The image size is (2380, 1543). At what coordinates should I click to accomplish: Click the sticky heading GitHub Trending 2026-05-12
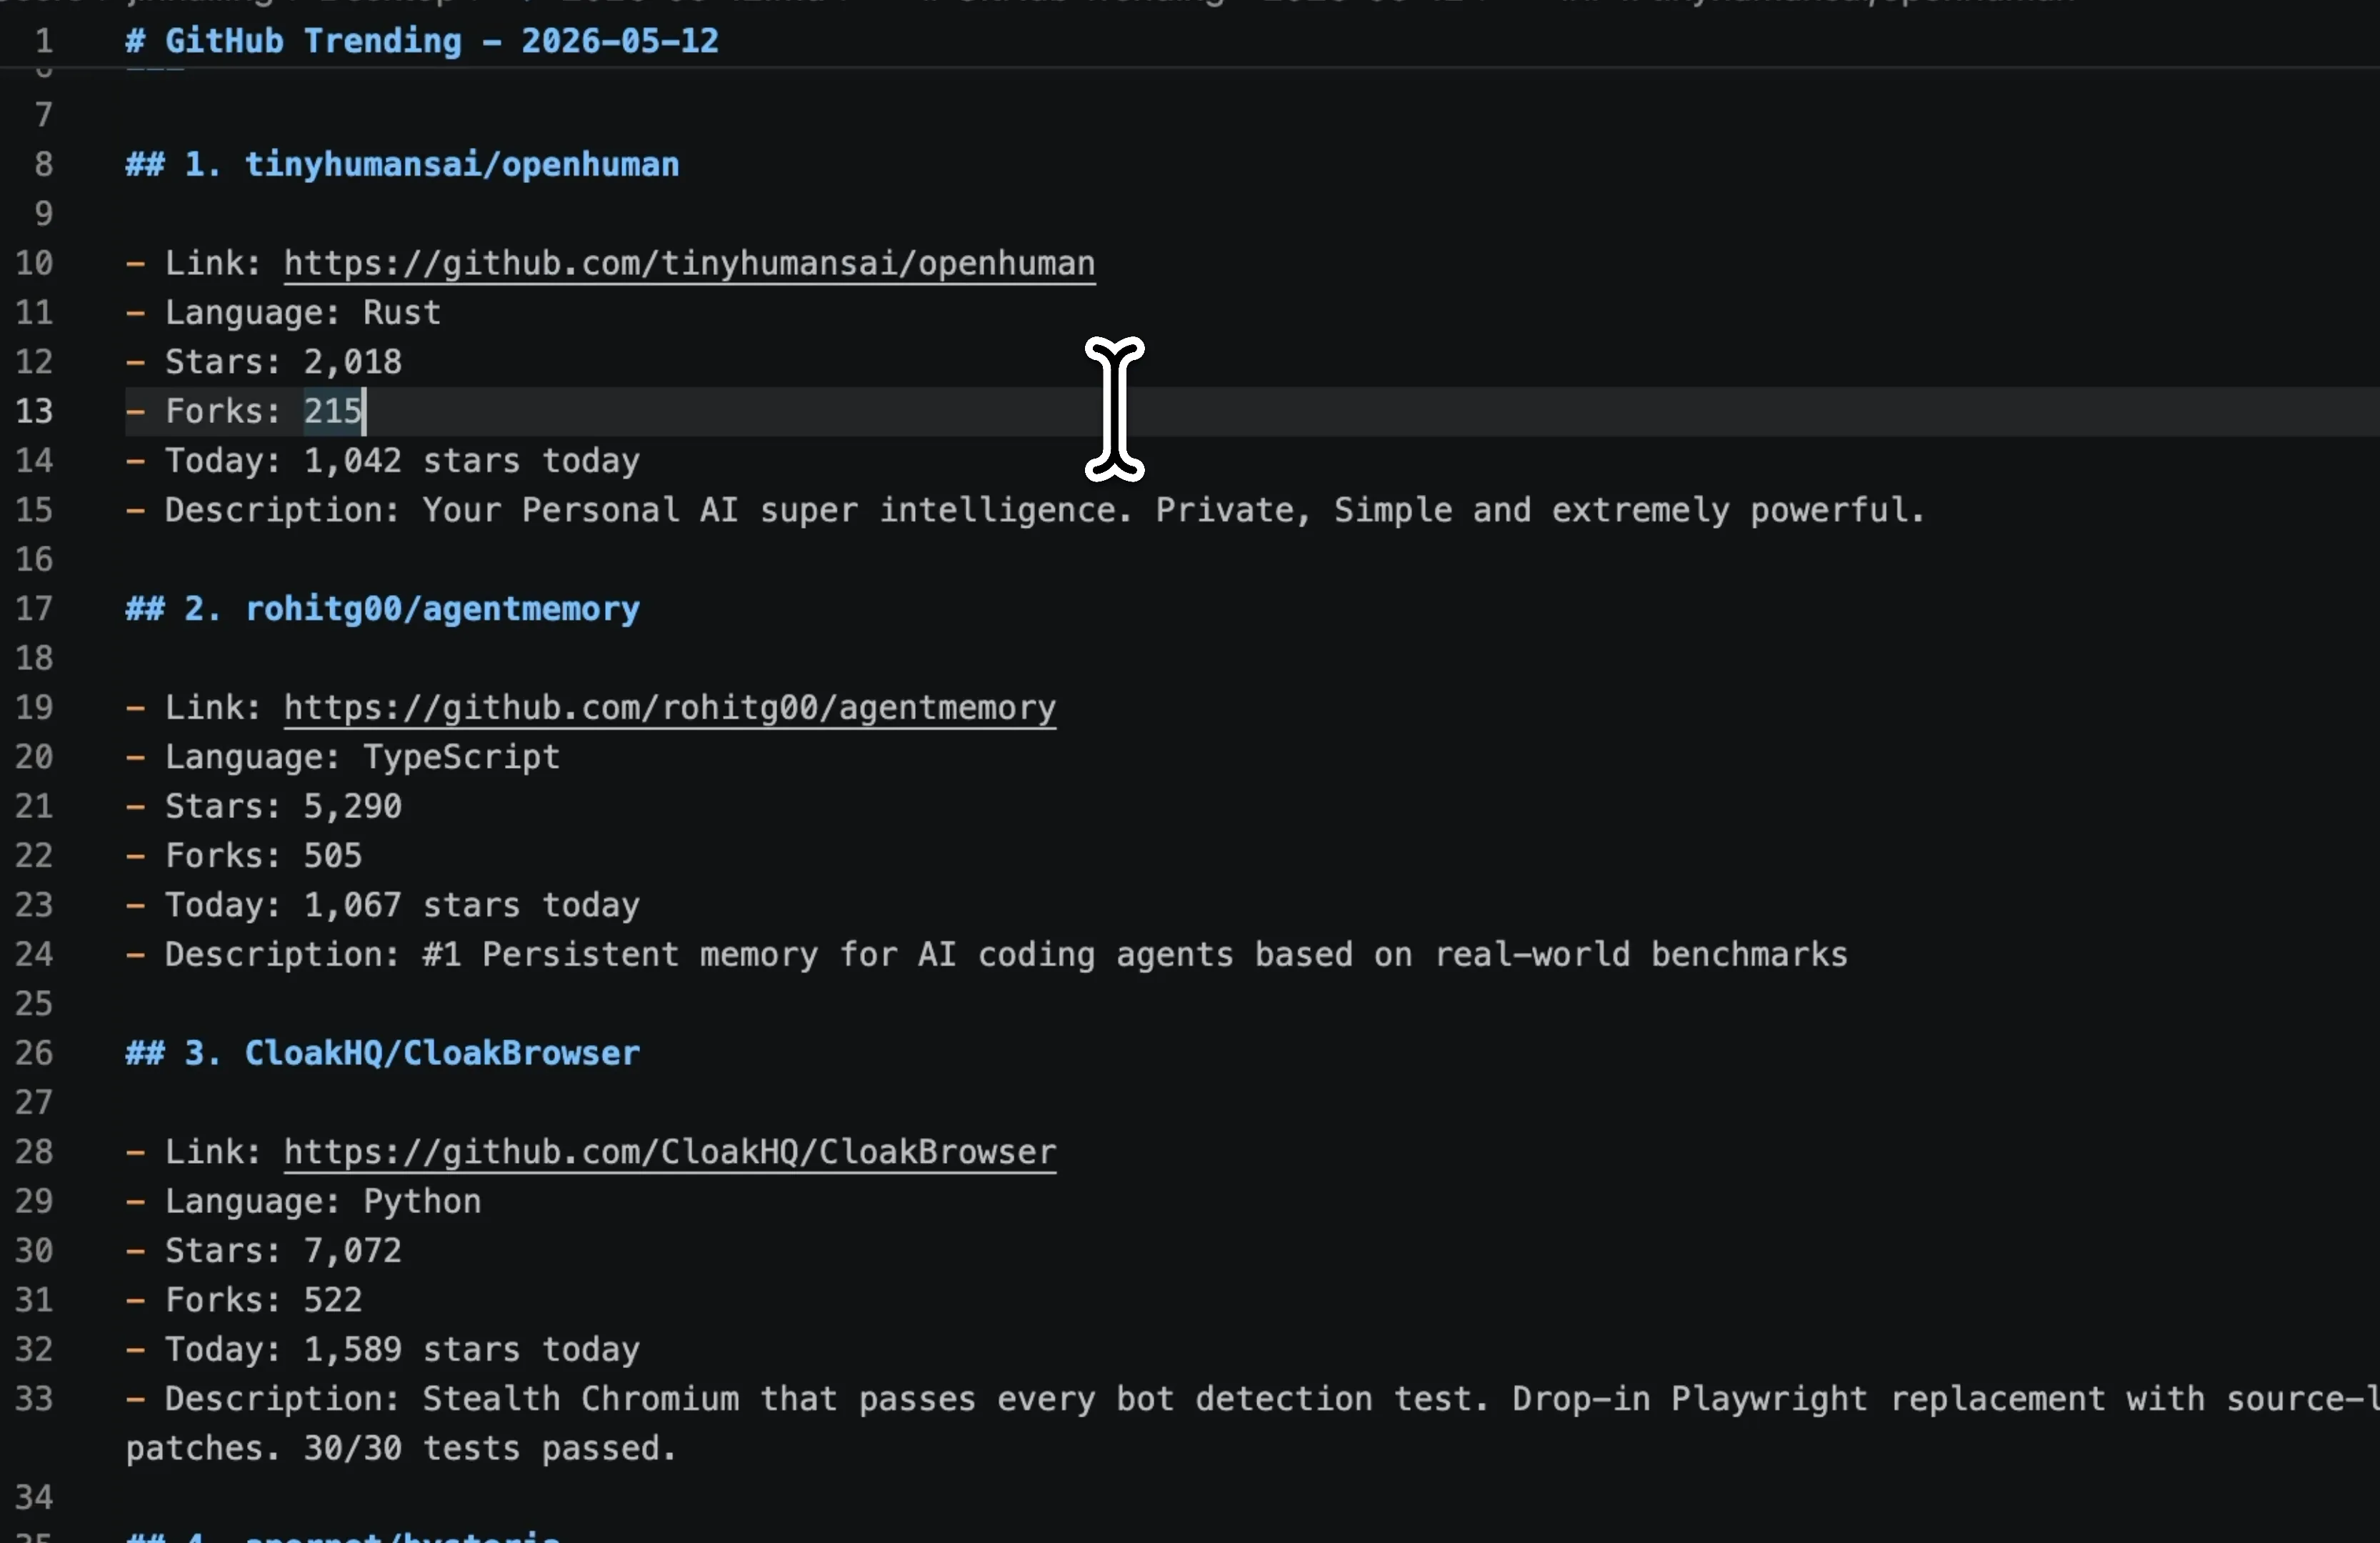coord(422,41)
